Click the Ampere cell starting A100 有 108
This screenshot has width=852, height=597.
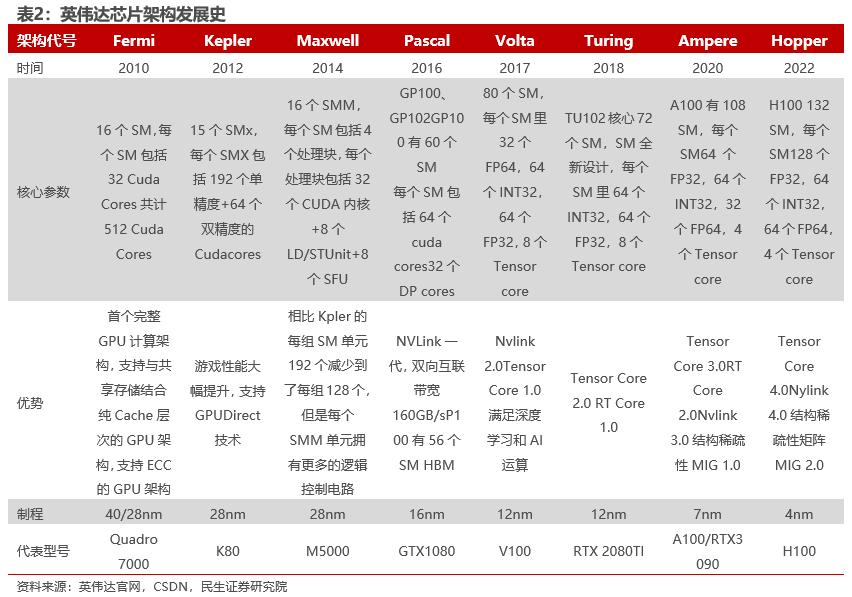click(x=707, y=192)
